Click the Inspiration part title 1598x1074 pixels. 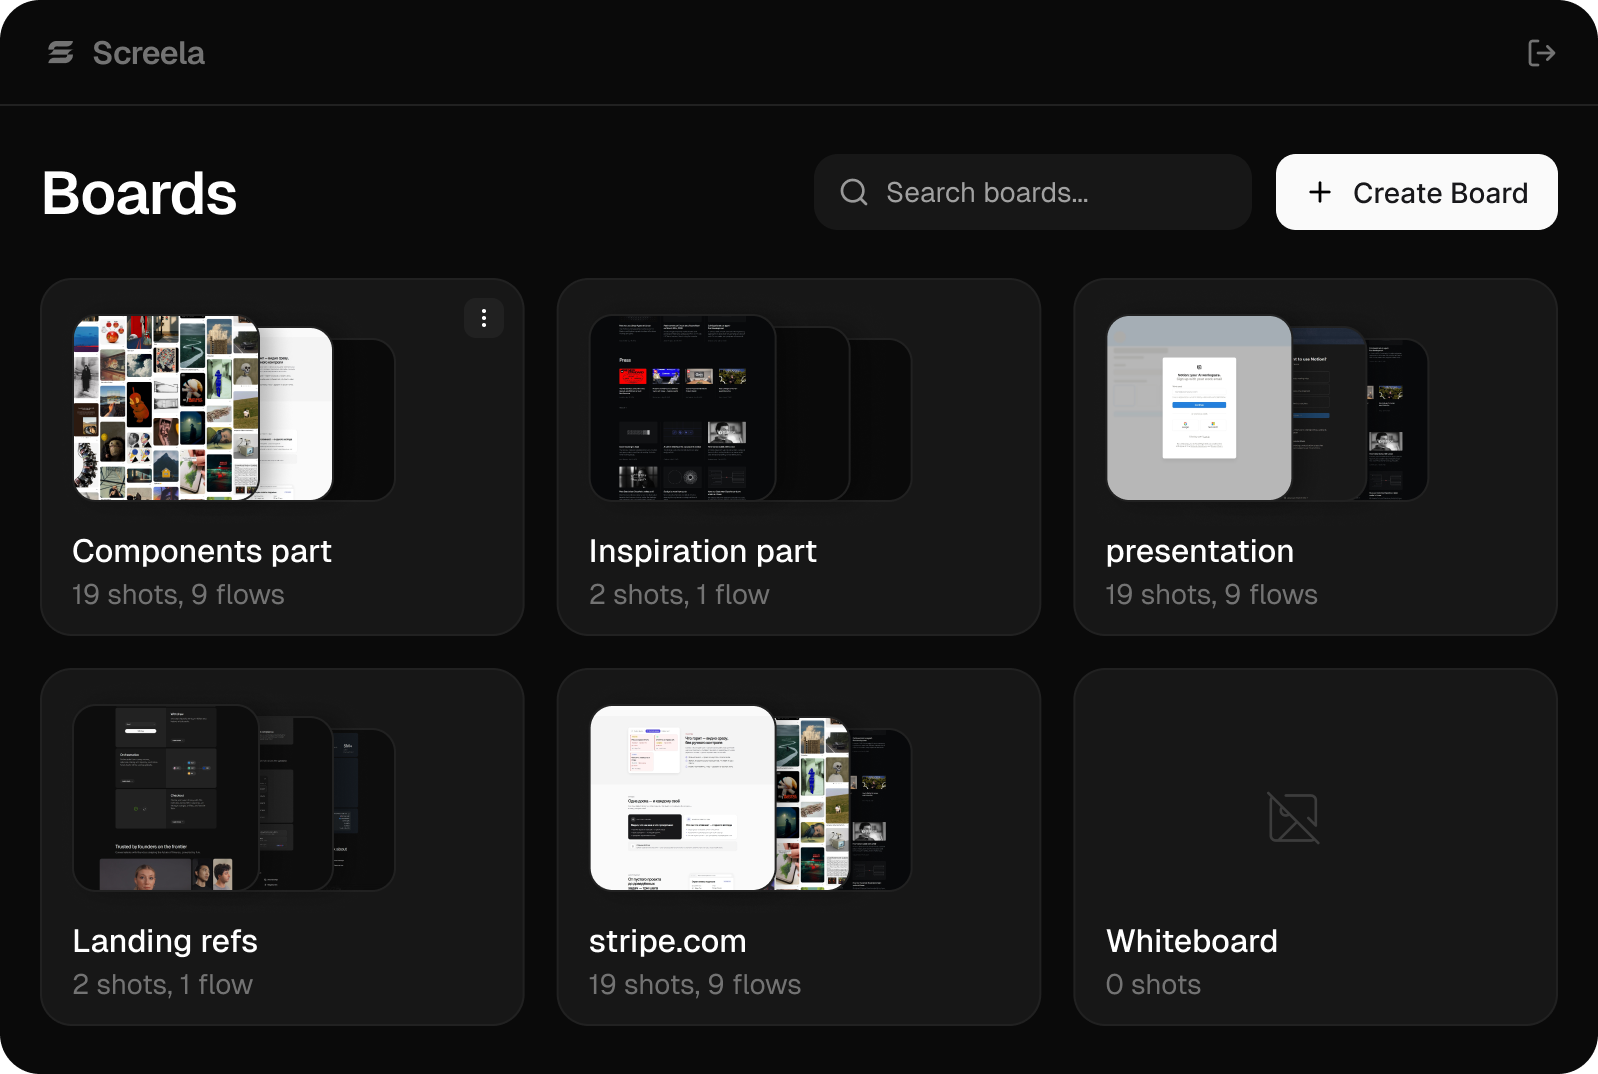click(703, 551)
